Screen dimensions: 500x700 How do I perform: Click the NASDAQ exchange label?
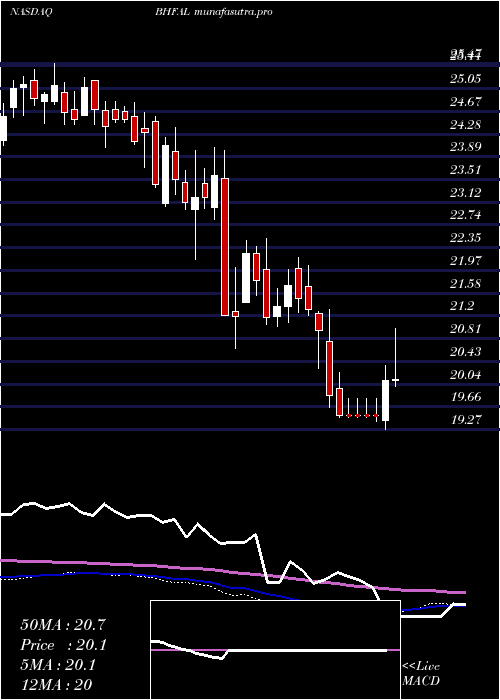click(x=31, y=12)
